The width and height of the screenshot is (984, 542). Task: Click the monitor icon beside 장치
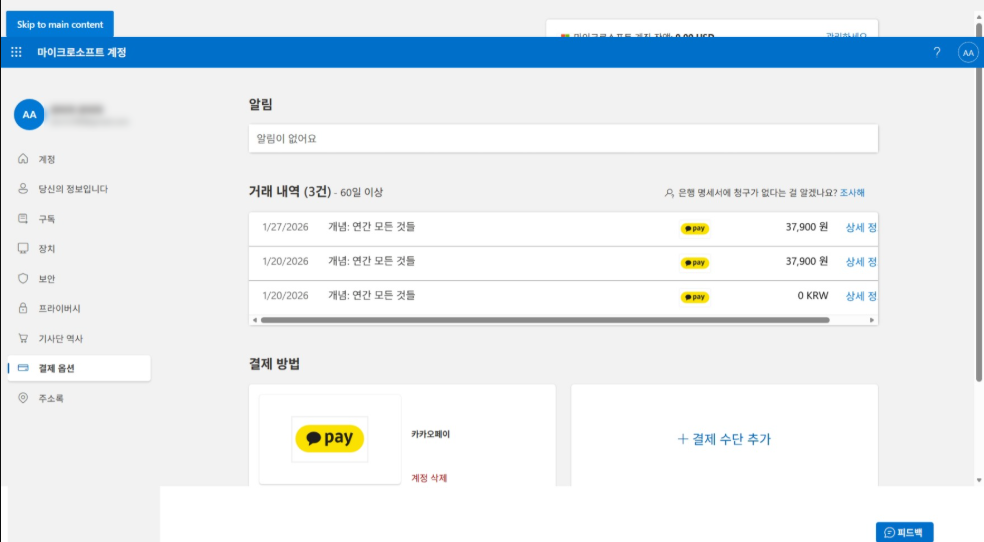23,248
